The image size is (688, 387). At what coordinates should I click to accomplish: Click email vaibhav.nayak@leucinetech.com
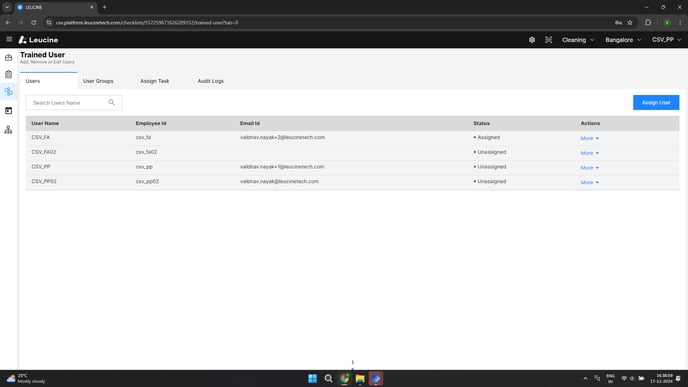pos(279,181)
